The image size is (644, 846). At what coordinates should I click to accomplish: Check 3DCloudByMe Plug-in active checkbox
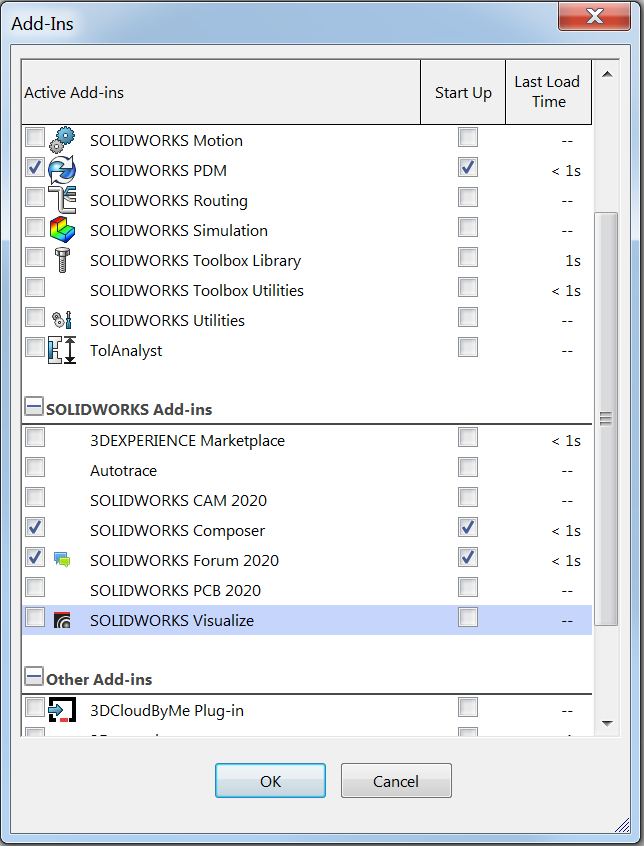coord(35,707)
